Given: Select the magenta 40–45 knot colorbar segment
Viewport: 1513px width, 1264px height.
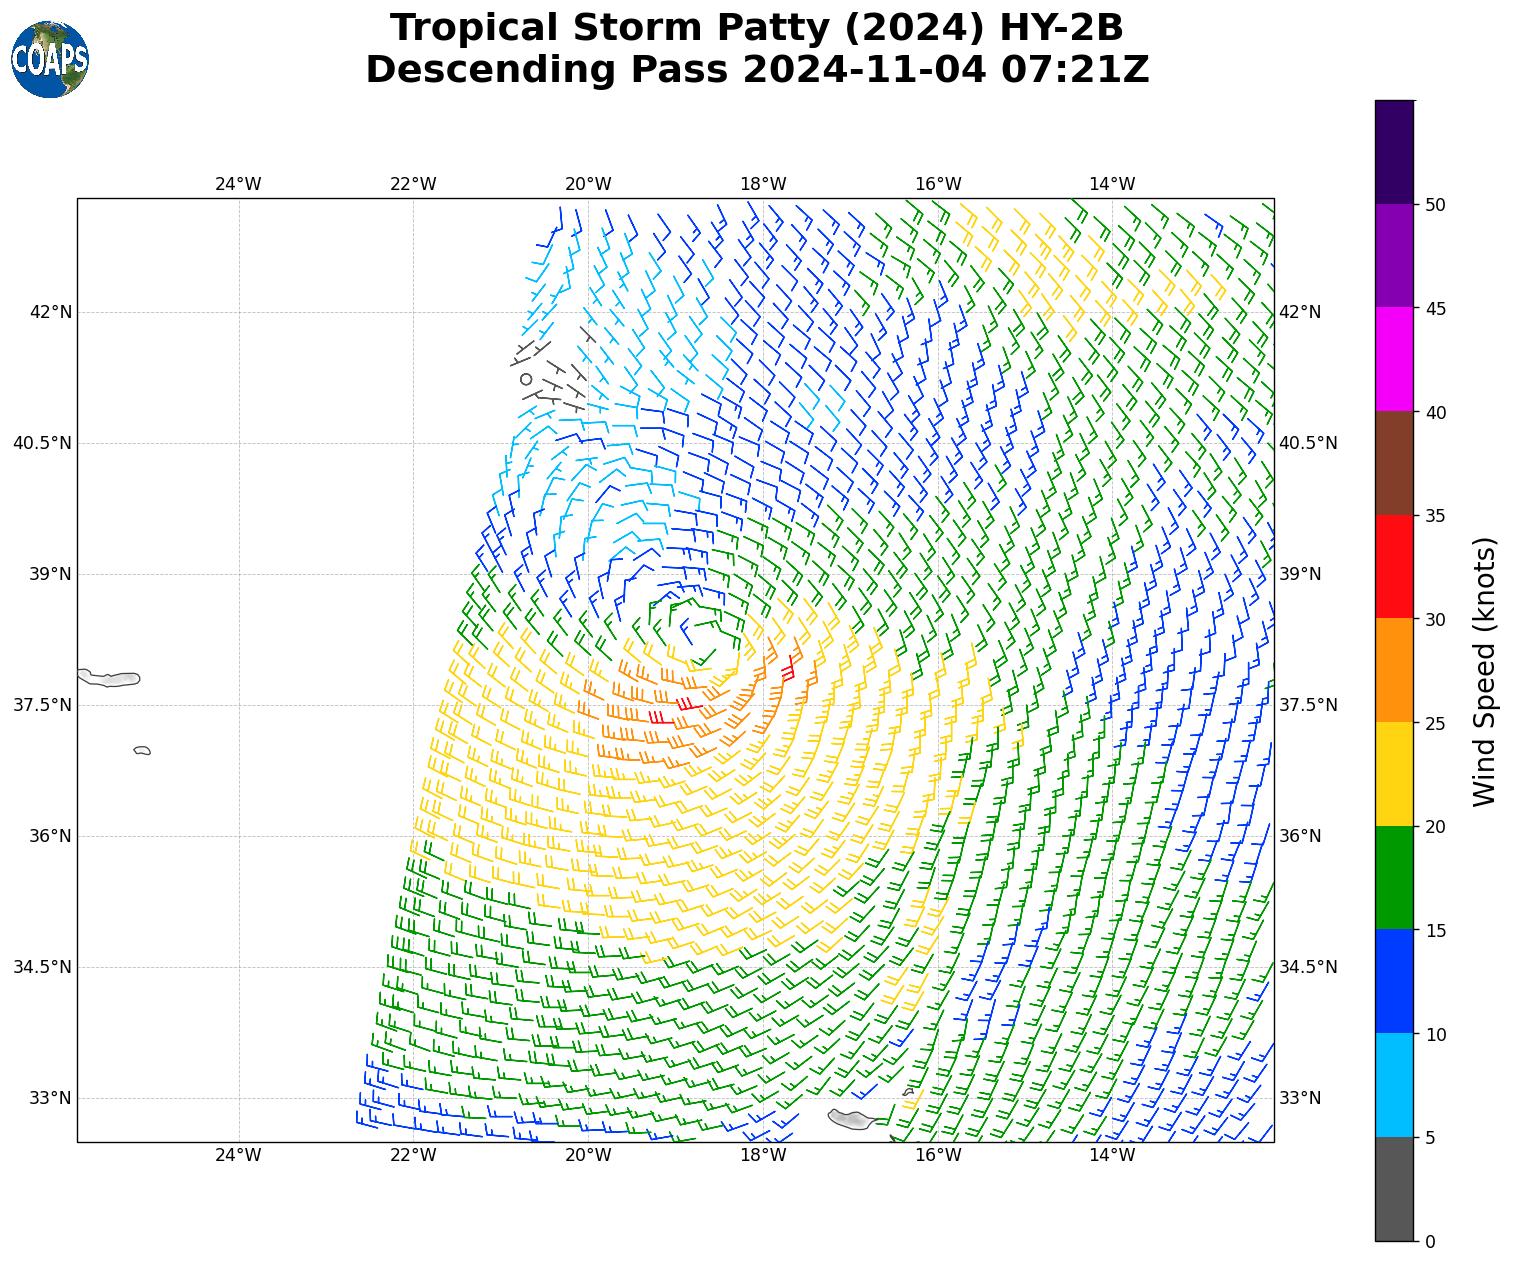Looking at the screenshot, I should pos(1394,359).
